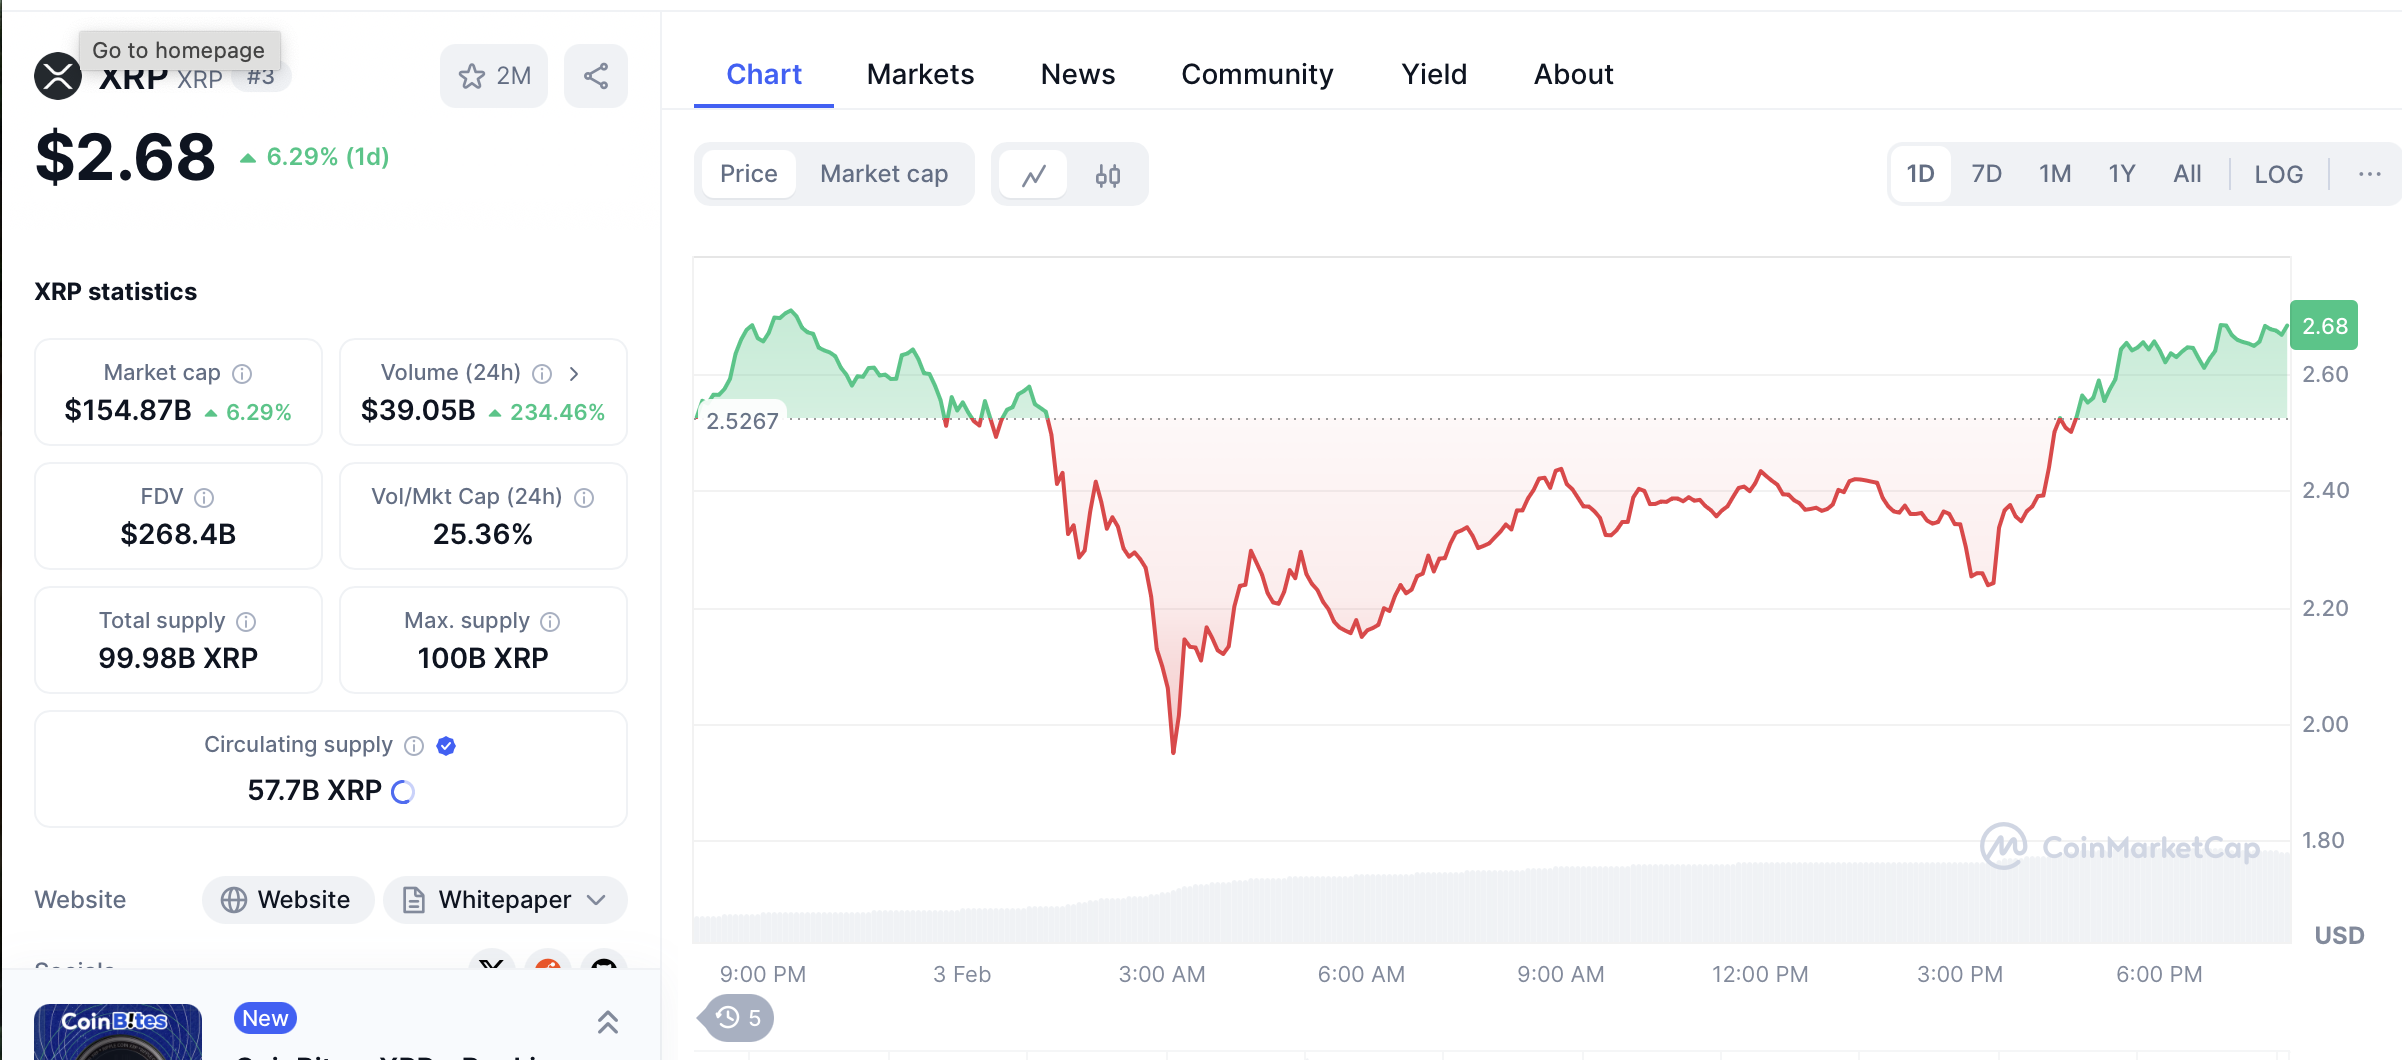
Task: Click Market cap info icon
Action: [242, 374]
